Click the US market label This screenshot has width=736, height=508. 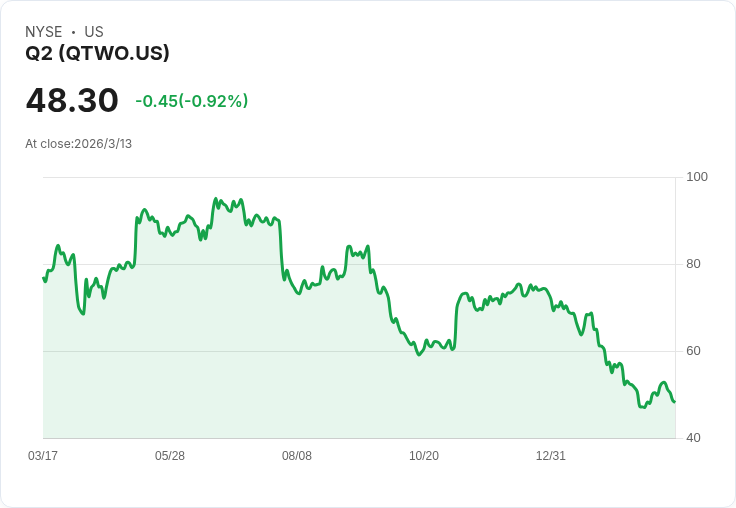pos(94,32)
